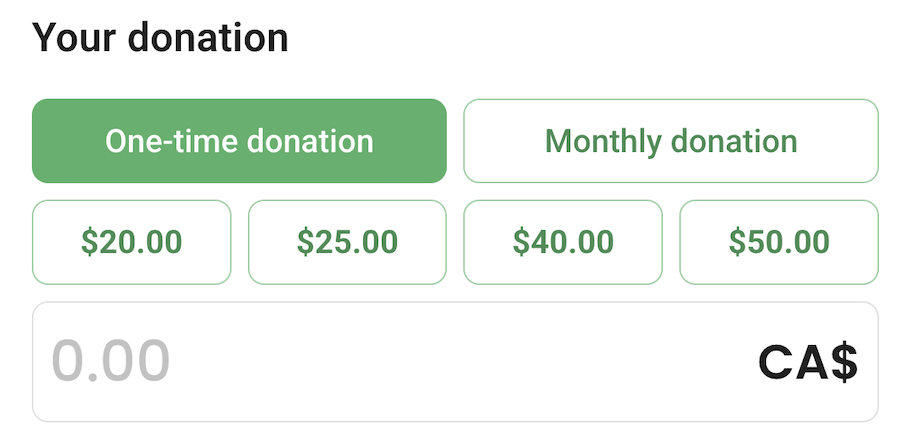Donate twenty dollars using the preset
900x448 pixels.
[x=131, y=242]
